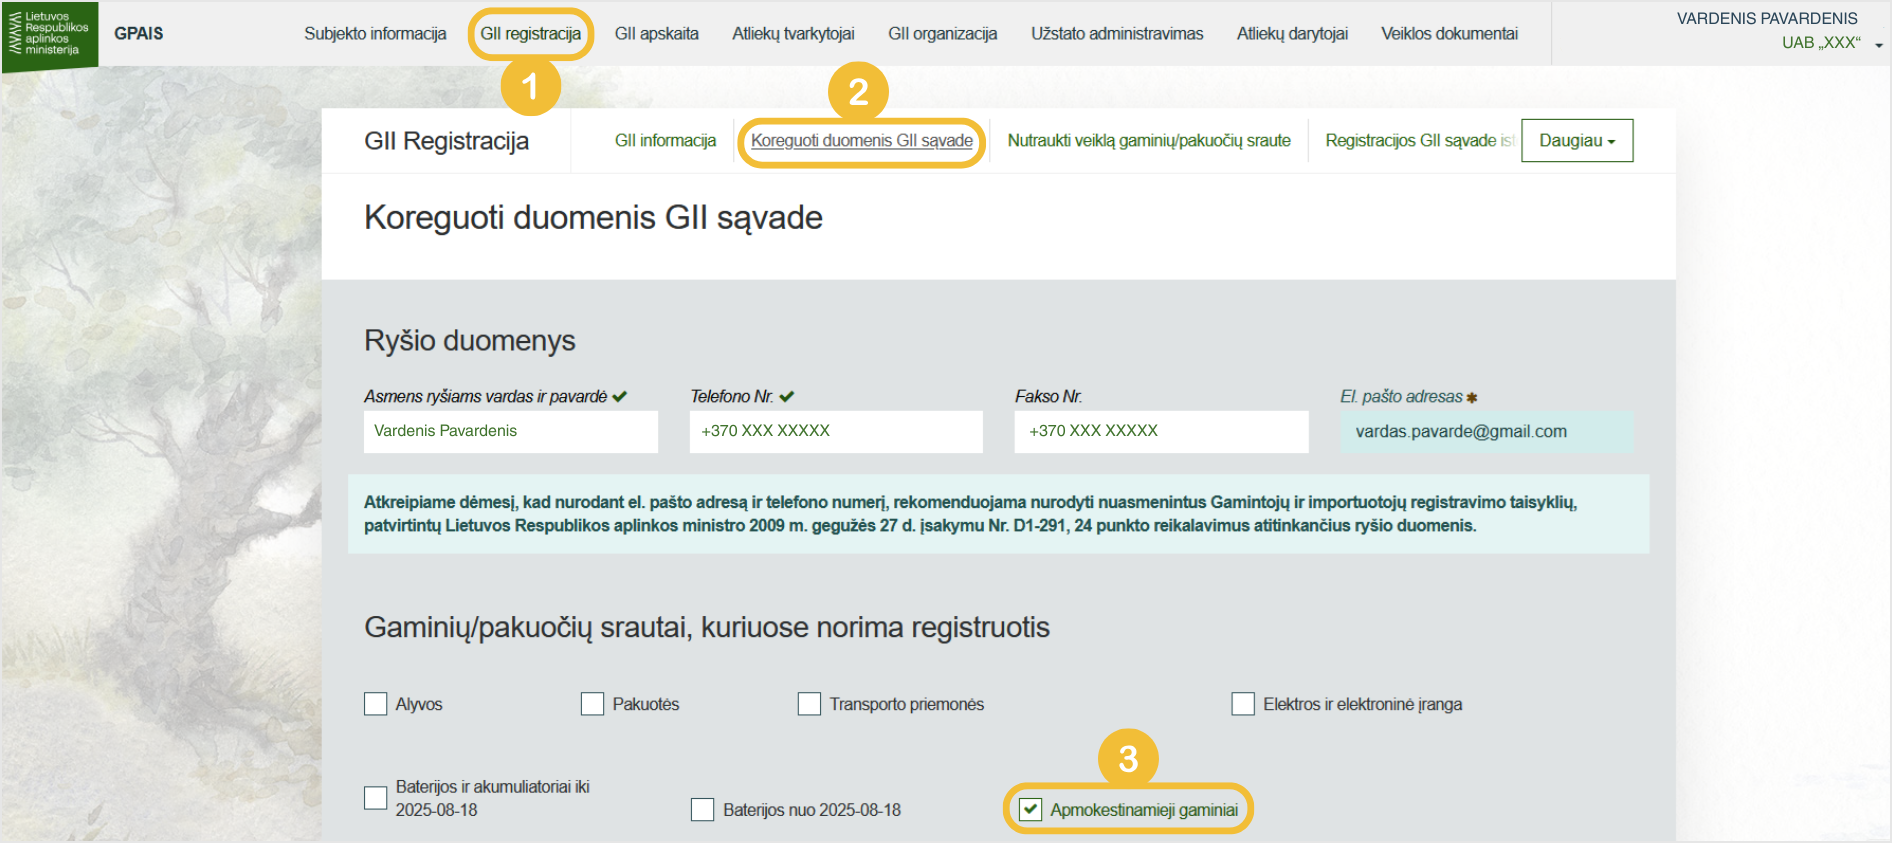The height and width of the screenshot is (843, 1892).
Task: Click the Koreguoti duomenis GII sąvade heading
Action: (x=593, y=218)
